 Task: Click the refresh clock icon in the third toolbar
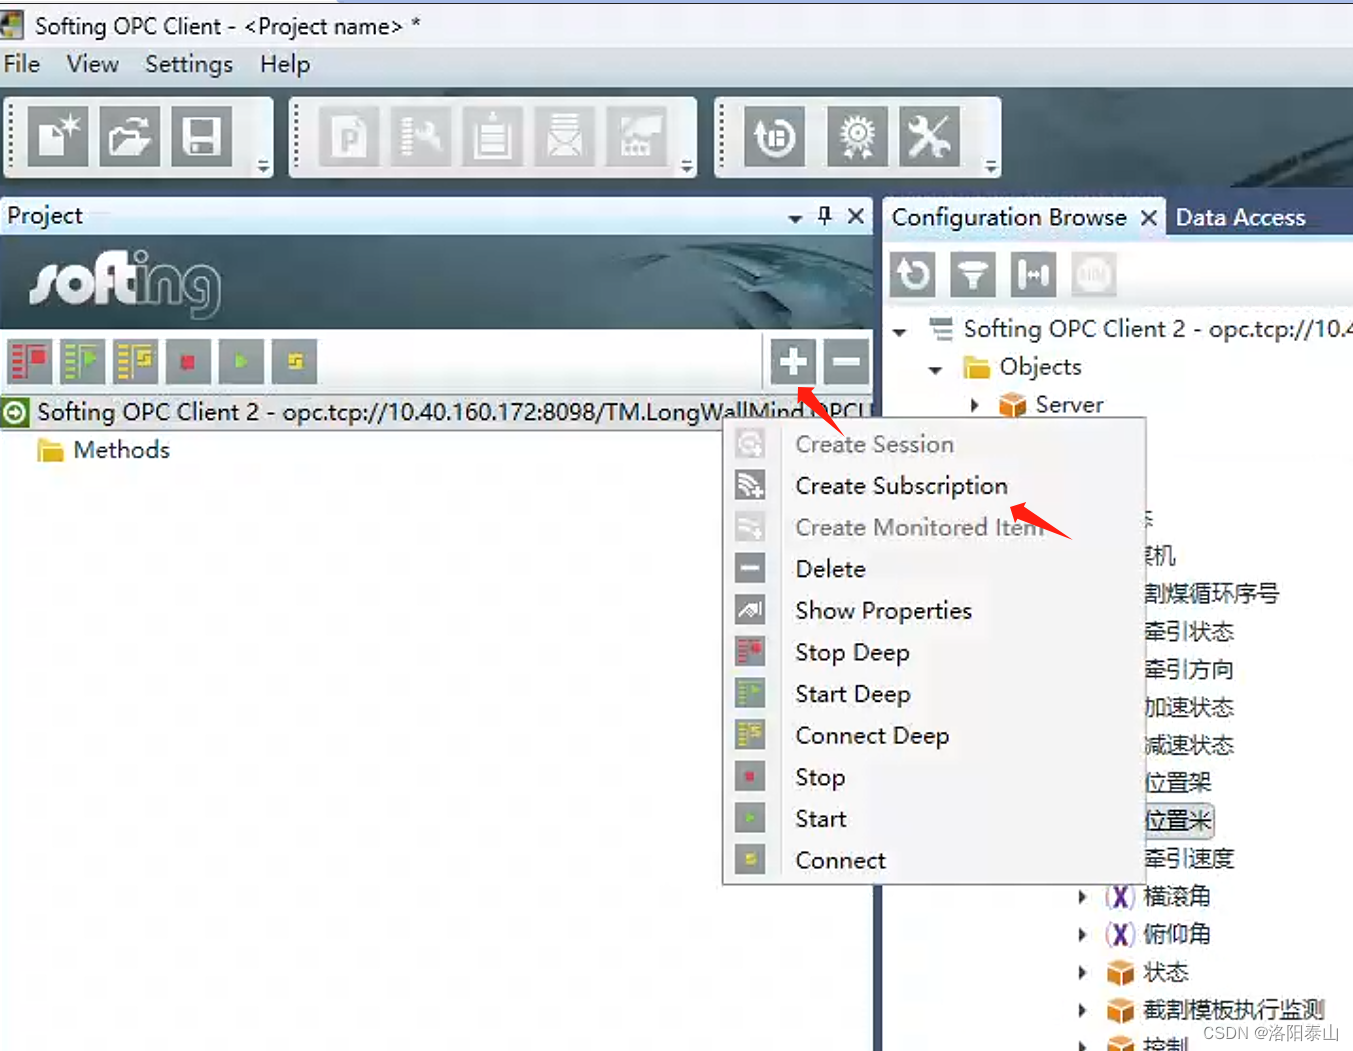click(775, 136)
